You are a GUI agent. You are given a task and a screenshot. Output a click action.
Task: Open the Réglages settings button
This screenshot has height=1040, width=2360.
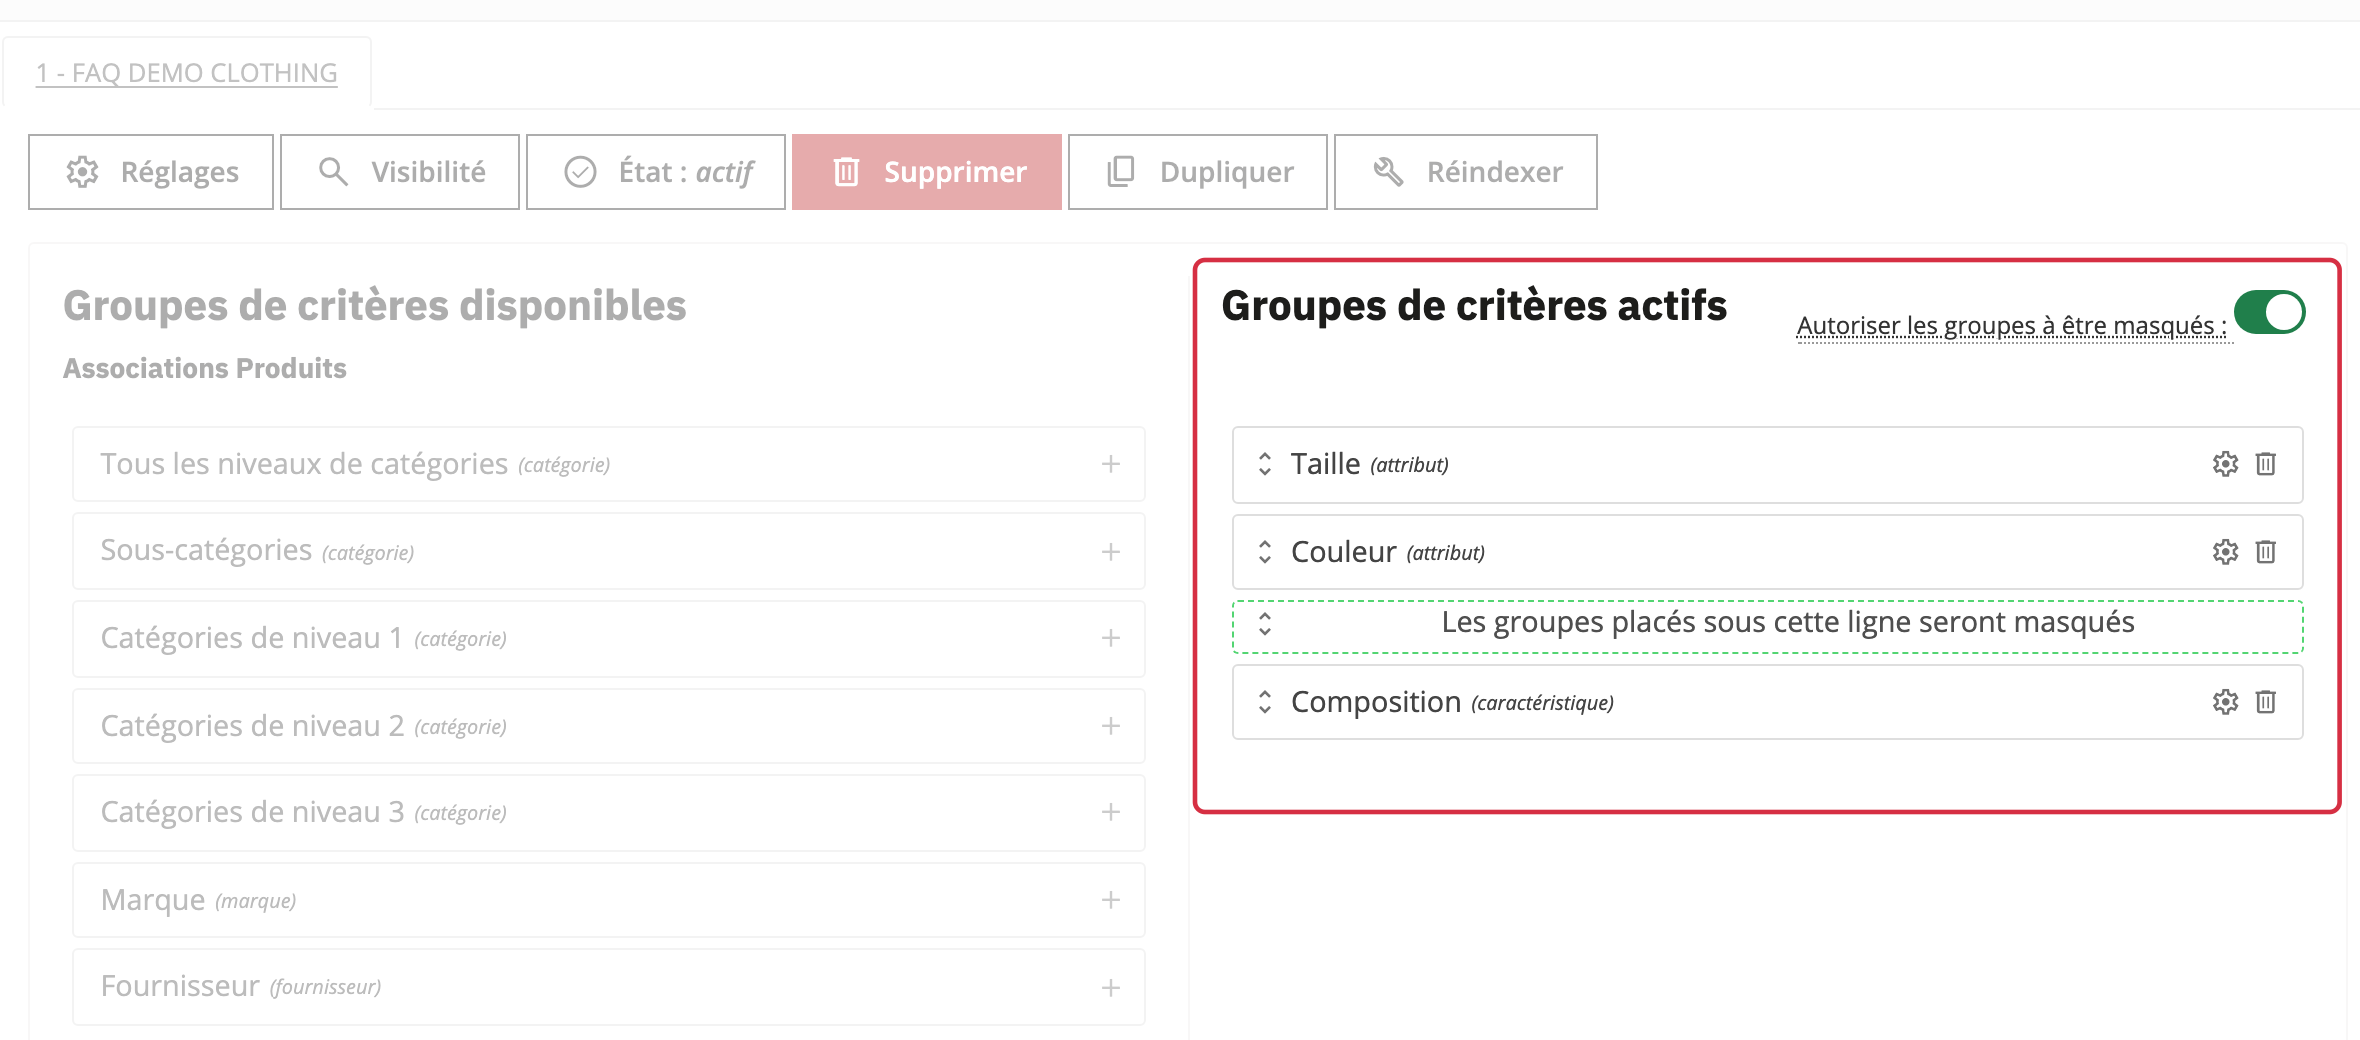coord(151,172)
